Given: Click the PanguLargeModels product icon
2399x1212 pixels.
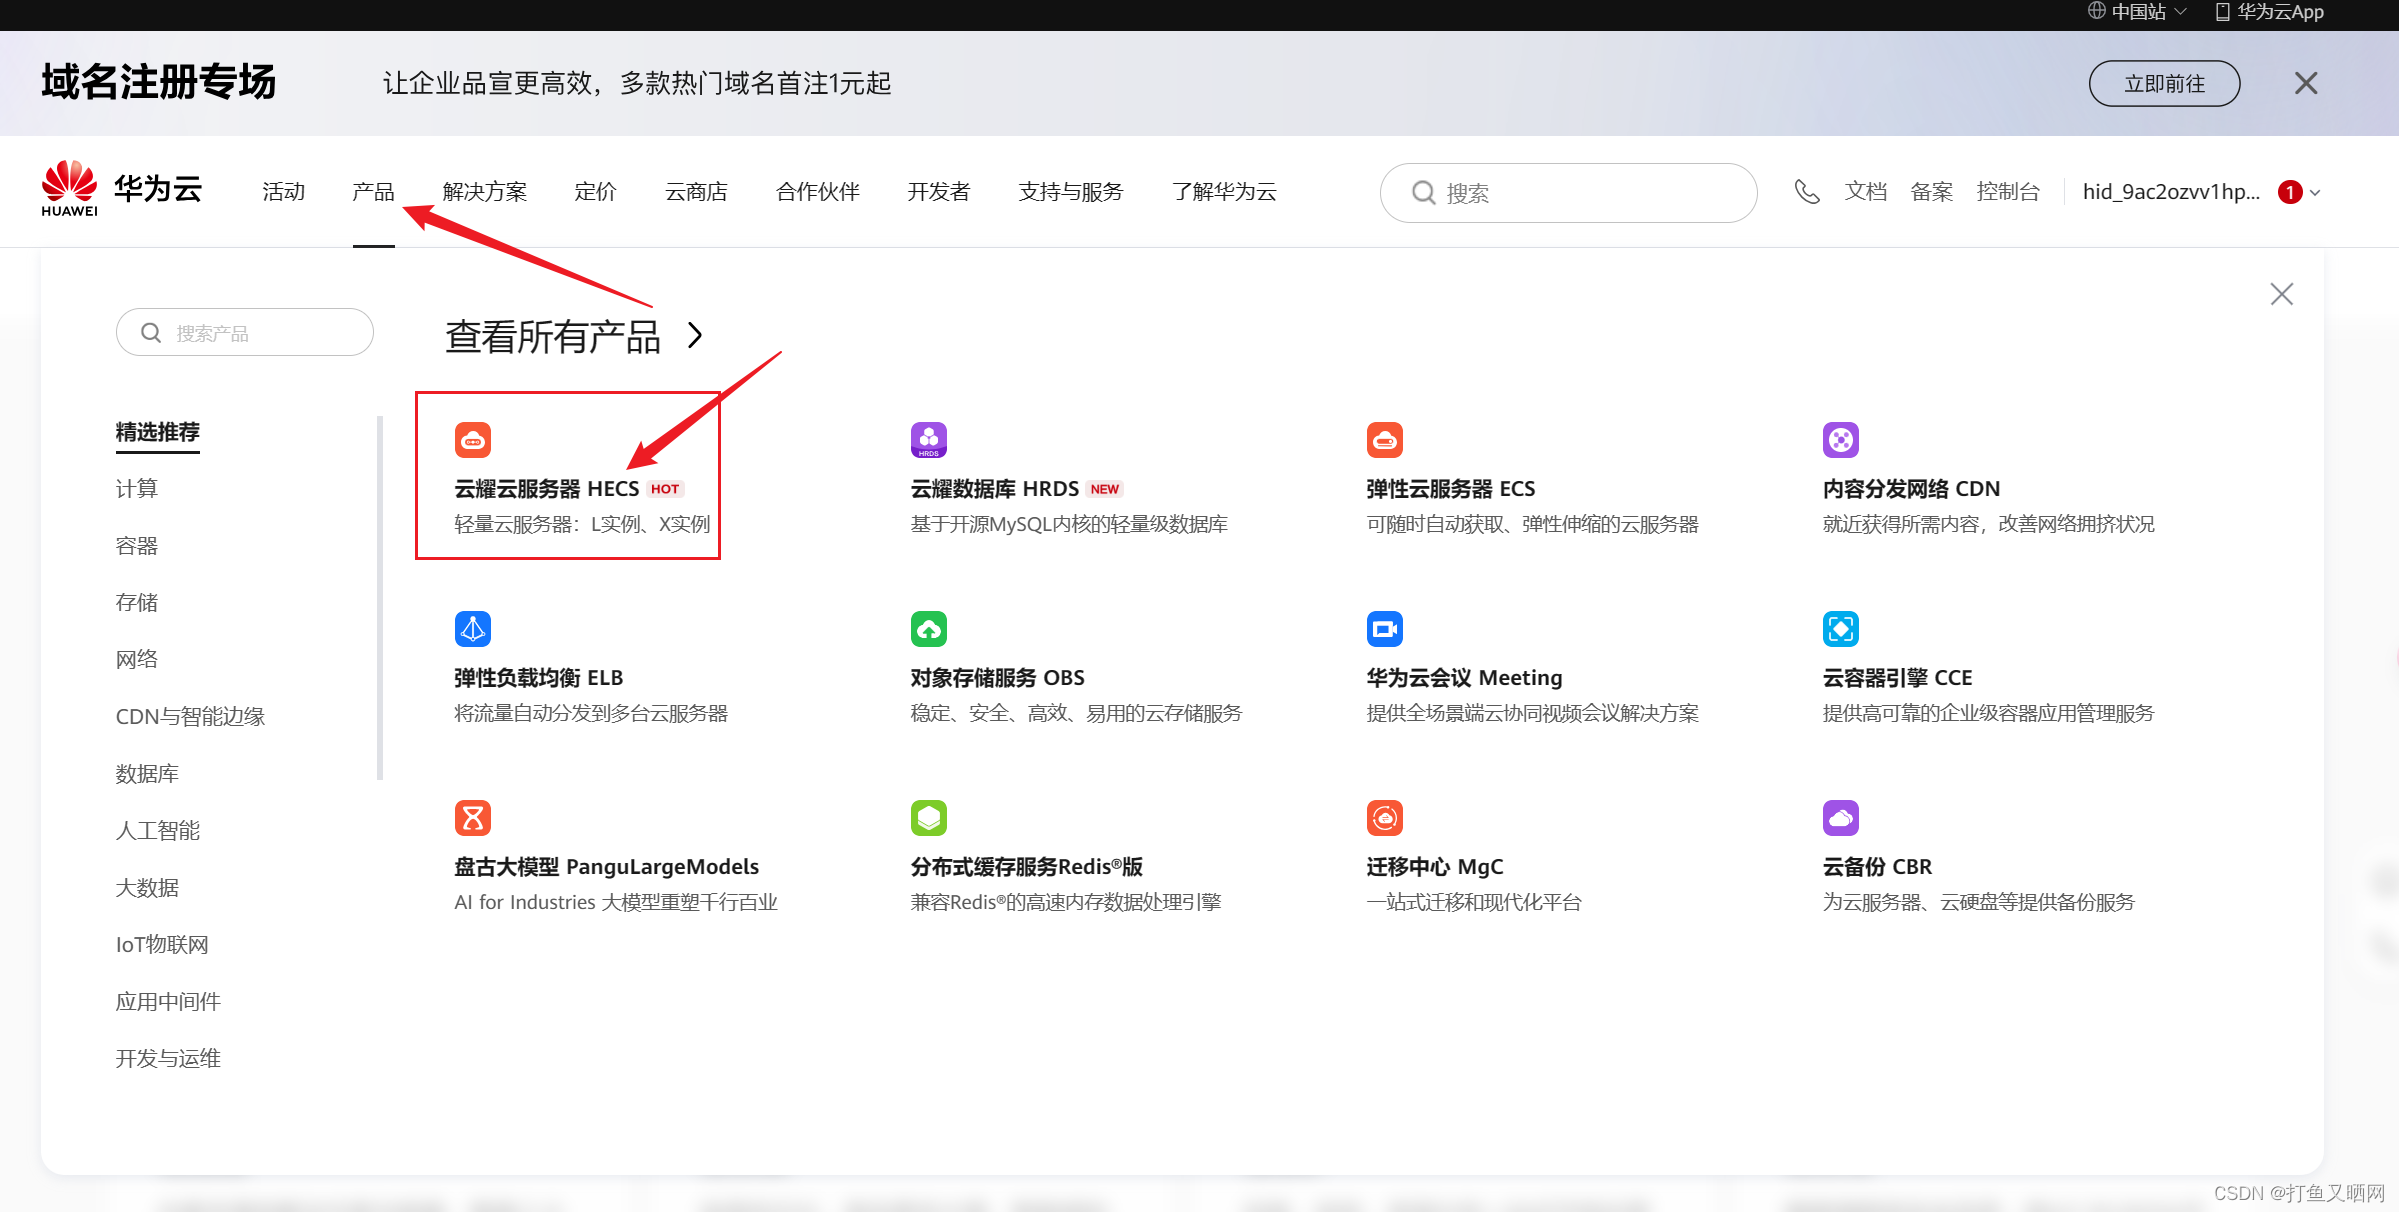Looking at the screenshot, I should pyautogui.click(x=473, y=818).
